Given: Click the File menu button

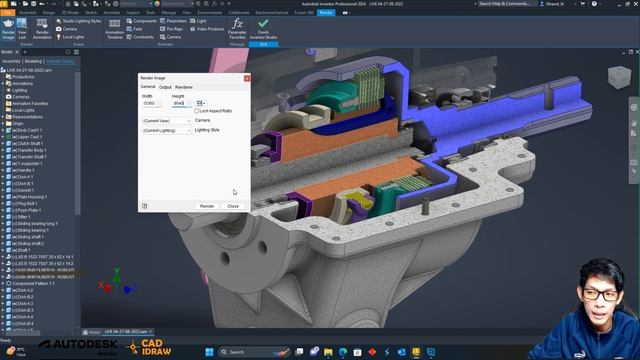Looking at the screenshot, I should (8, 13).
